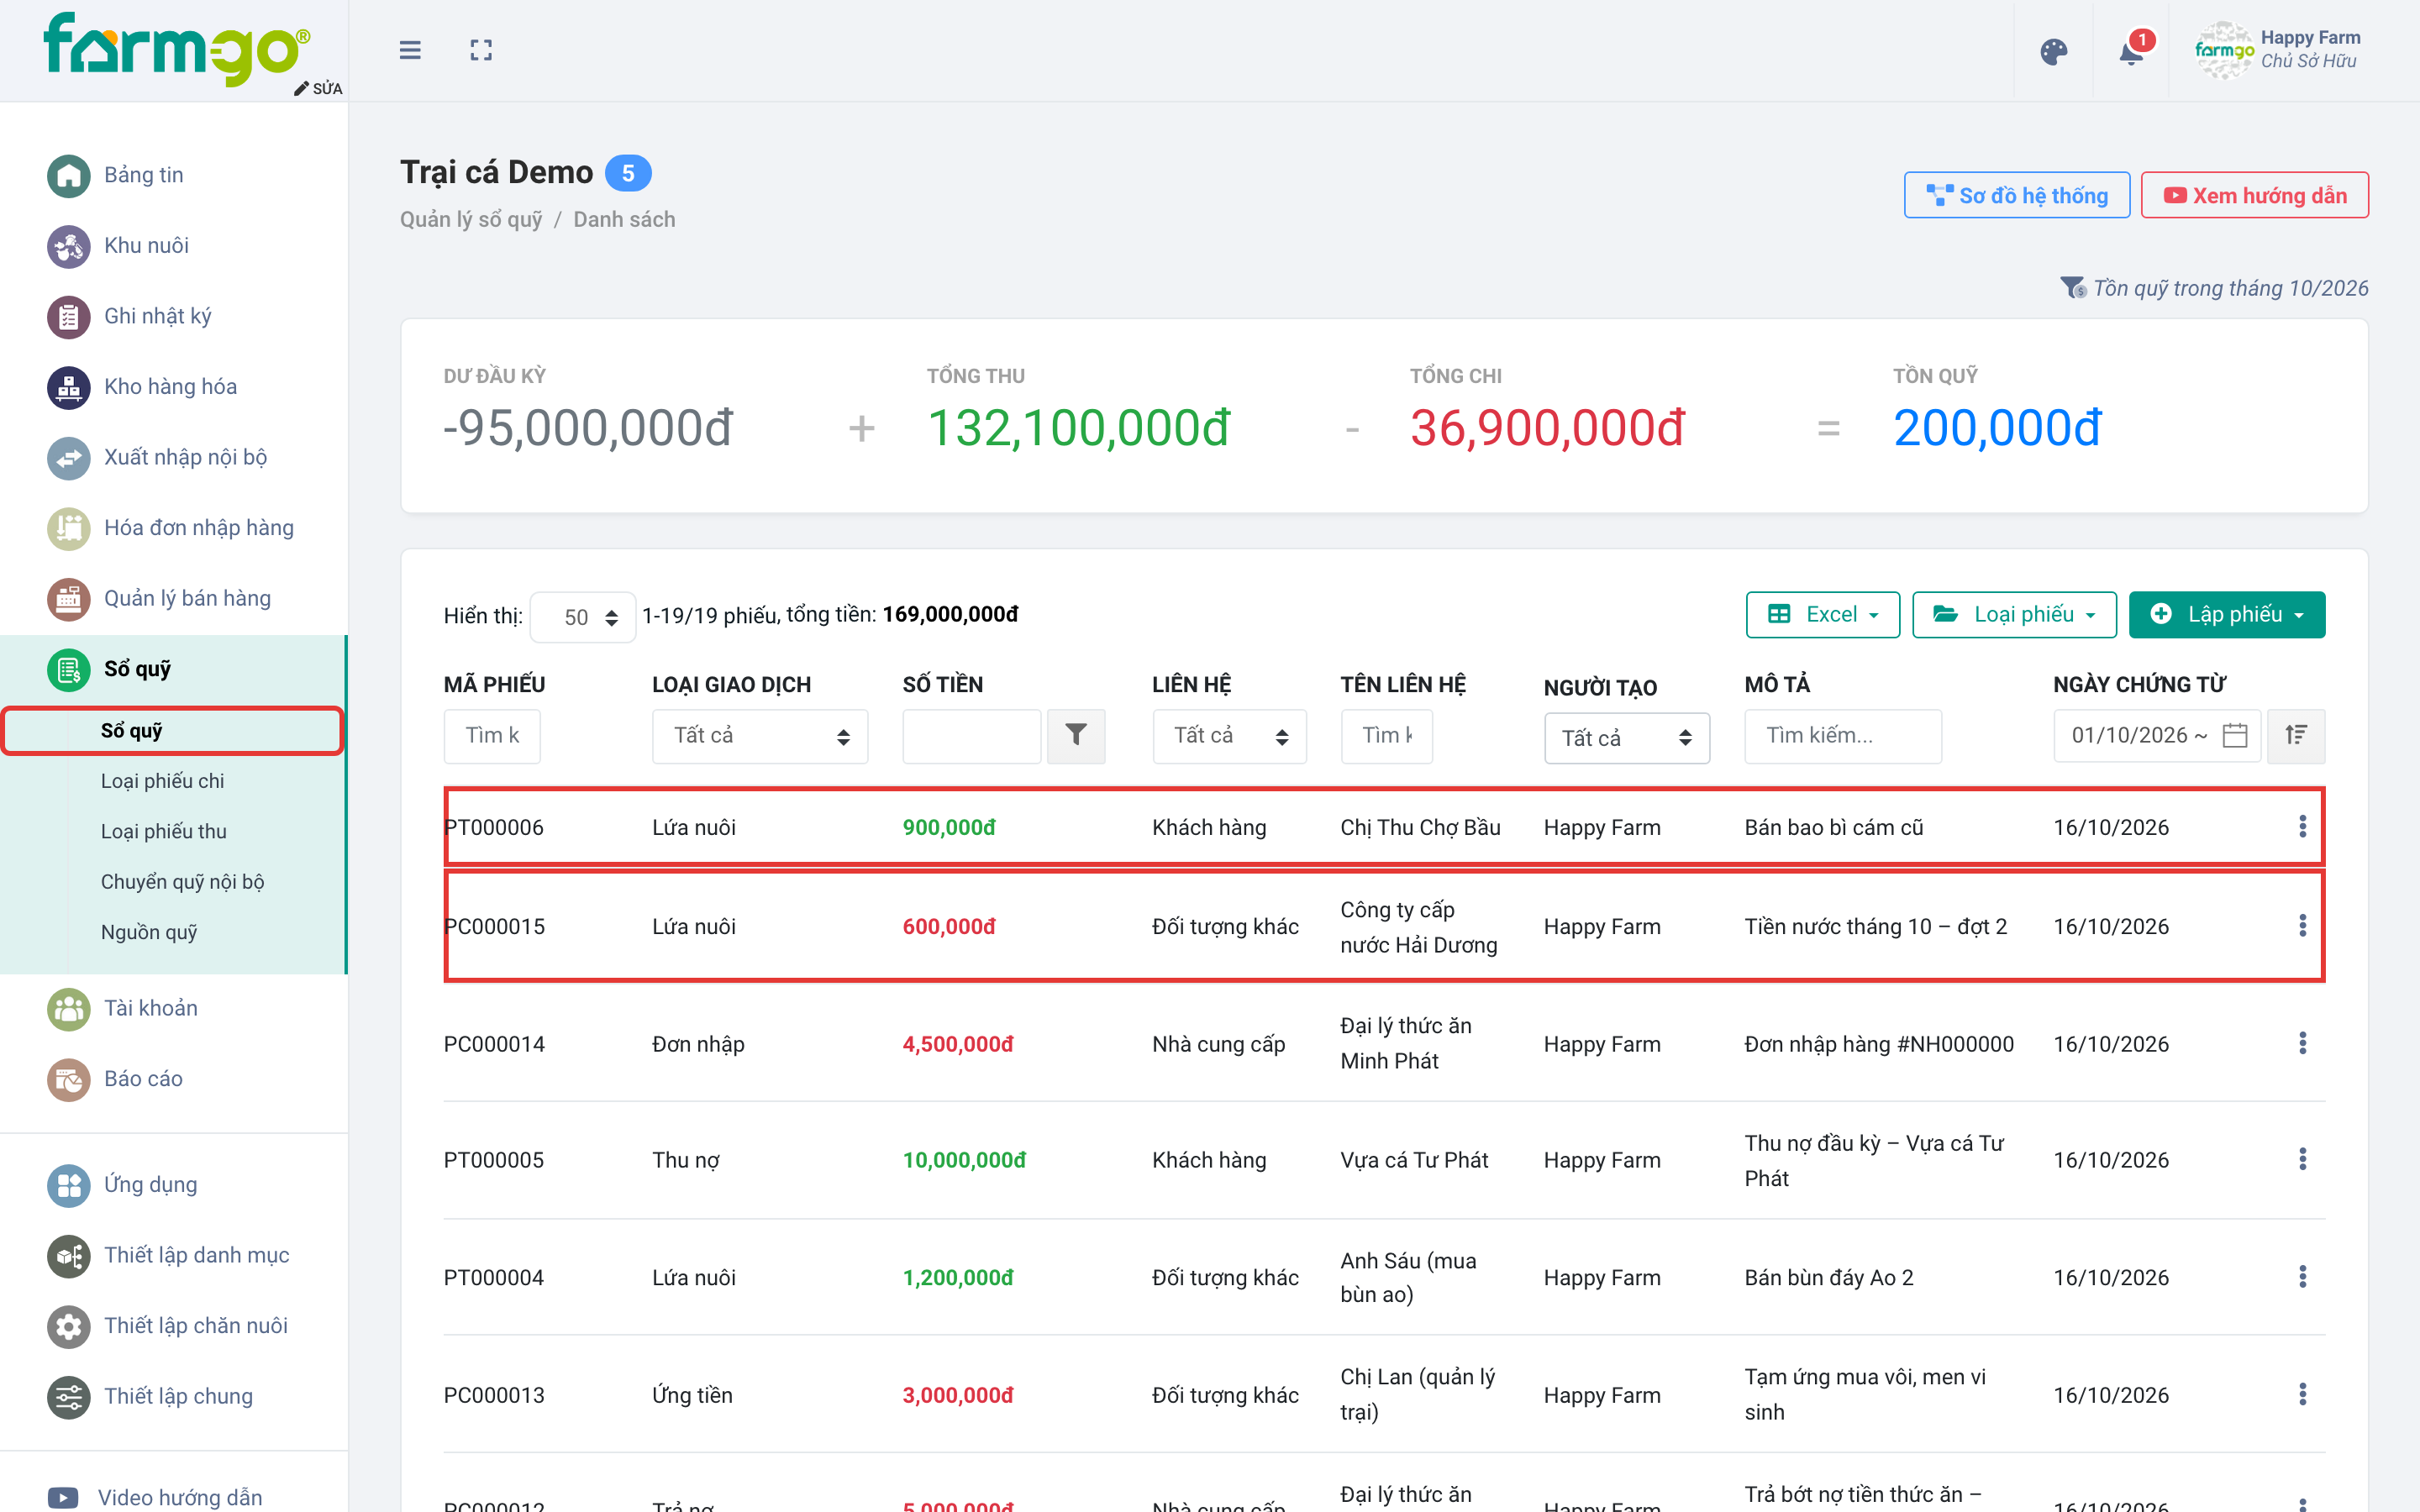Viewport: 2420px width, 1512px height.
Task: Click the sort order icon beside date filter
Action: (x=2295, y=736)
